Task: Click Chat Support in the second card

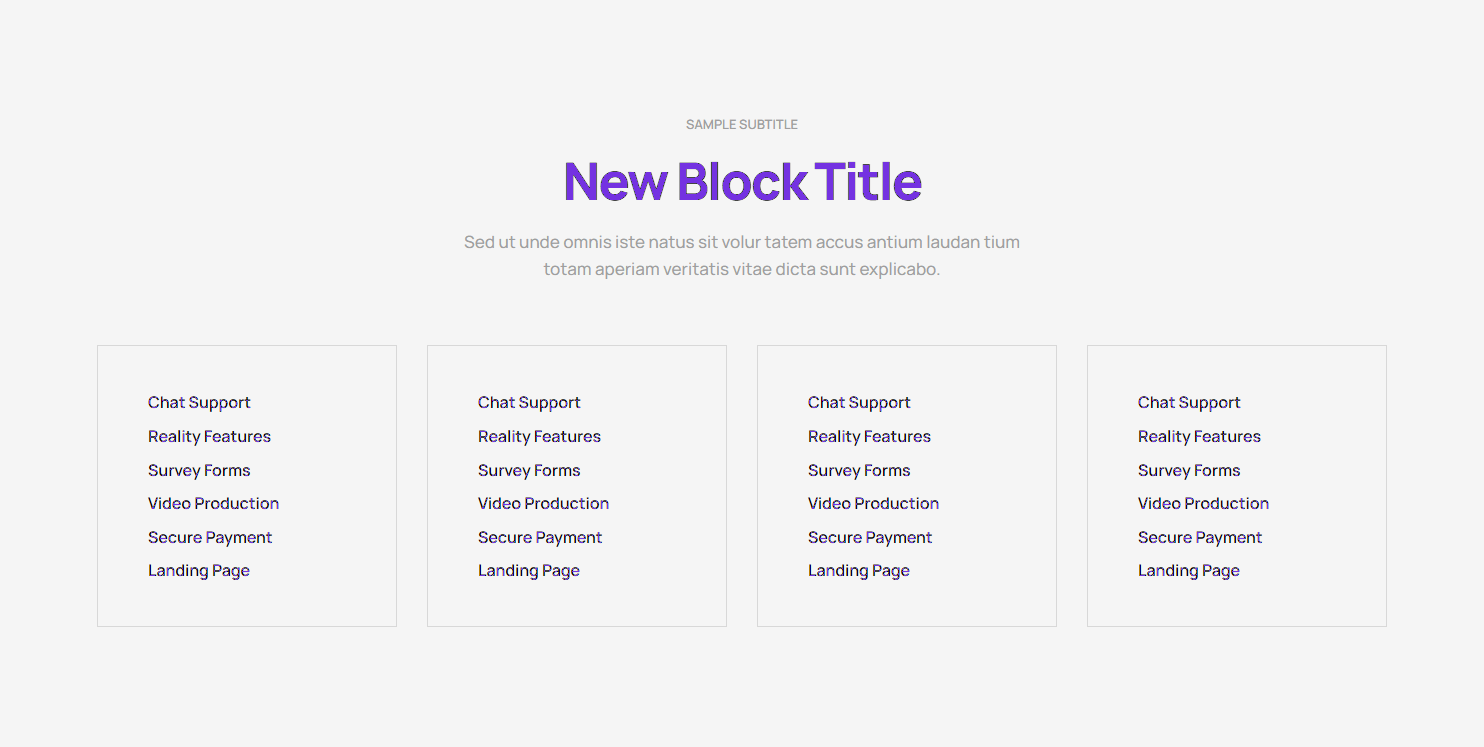Action: tap(529, 403)
